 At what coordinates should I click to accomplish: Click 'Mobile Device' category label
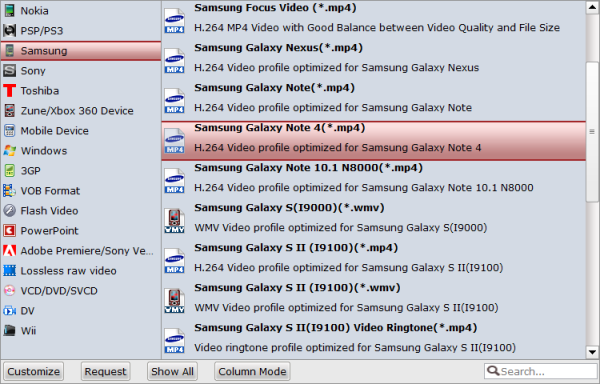55,131
